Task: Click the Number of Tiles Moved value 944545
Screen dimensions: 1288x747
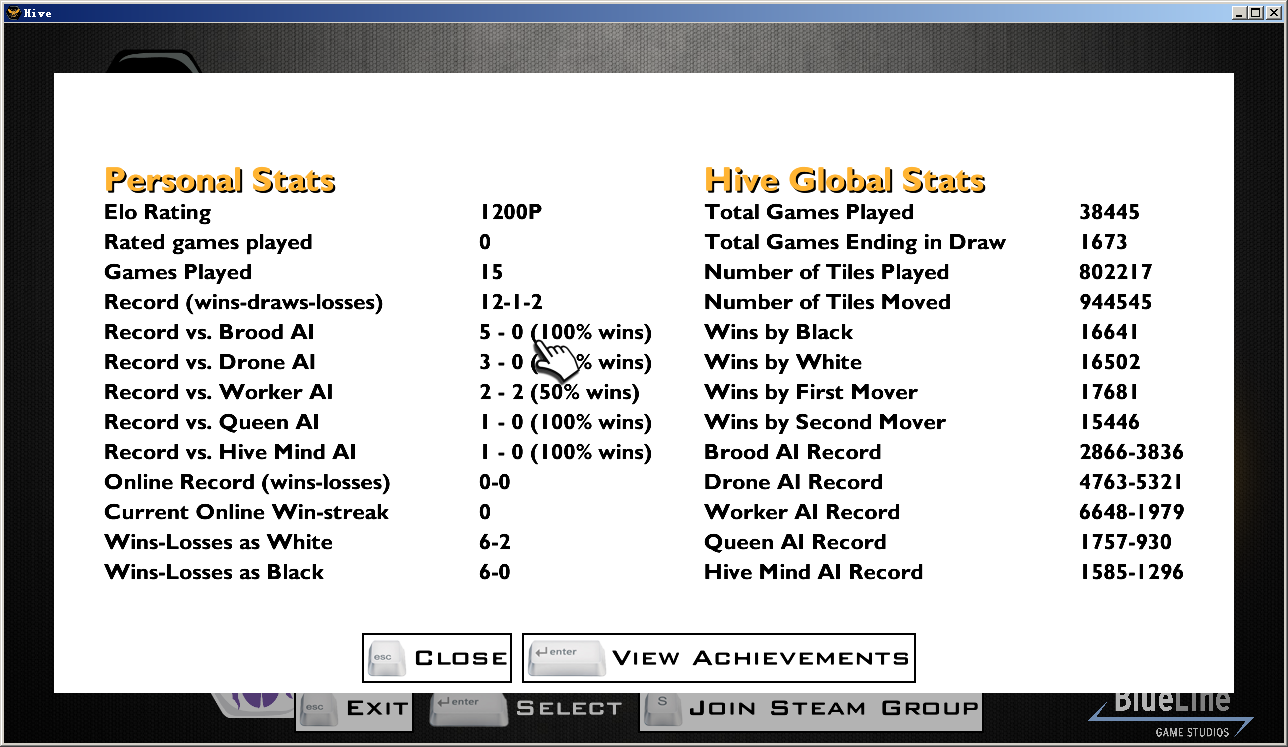Action: pos(1116,302)
